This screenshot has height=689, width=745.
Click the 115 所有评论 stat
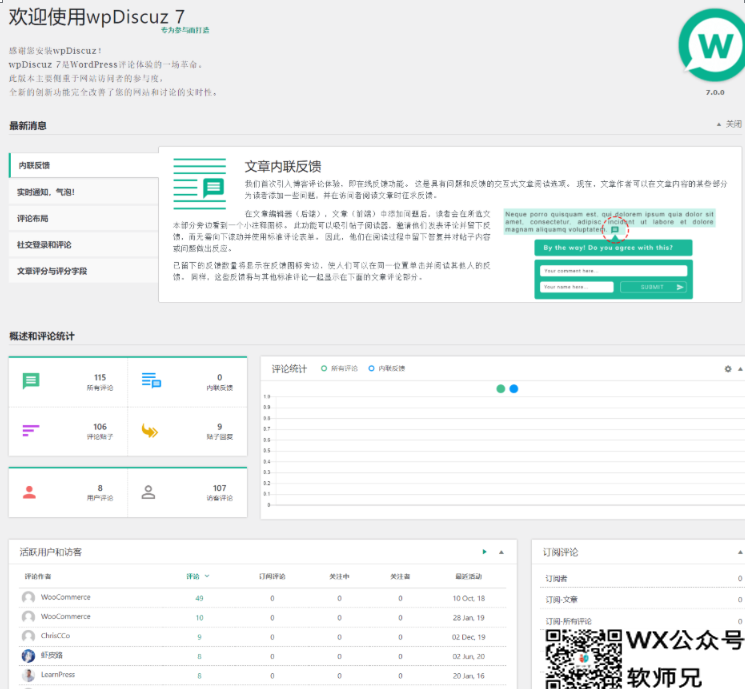point(100,382)
